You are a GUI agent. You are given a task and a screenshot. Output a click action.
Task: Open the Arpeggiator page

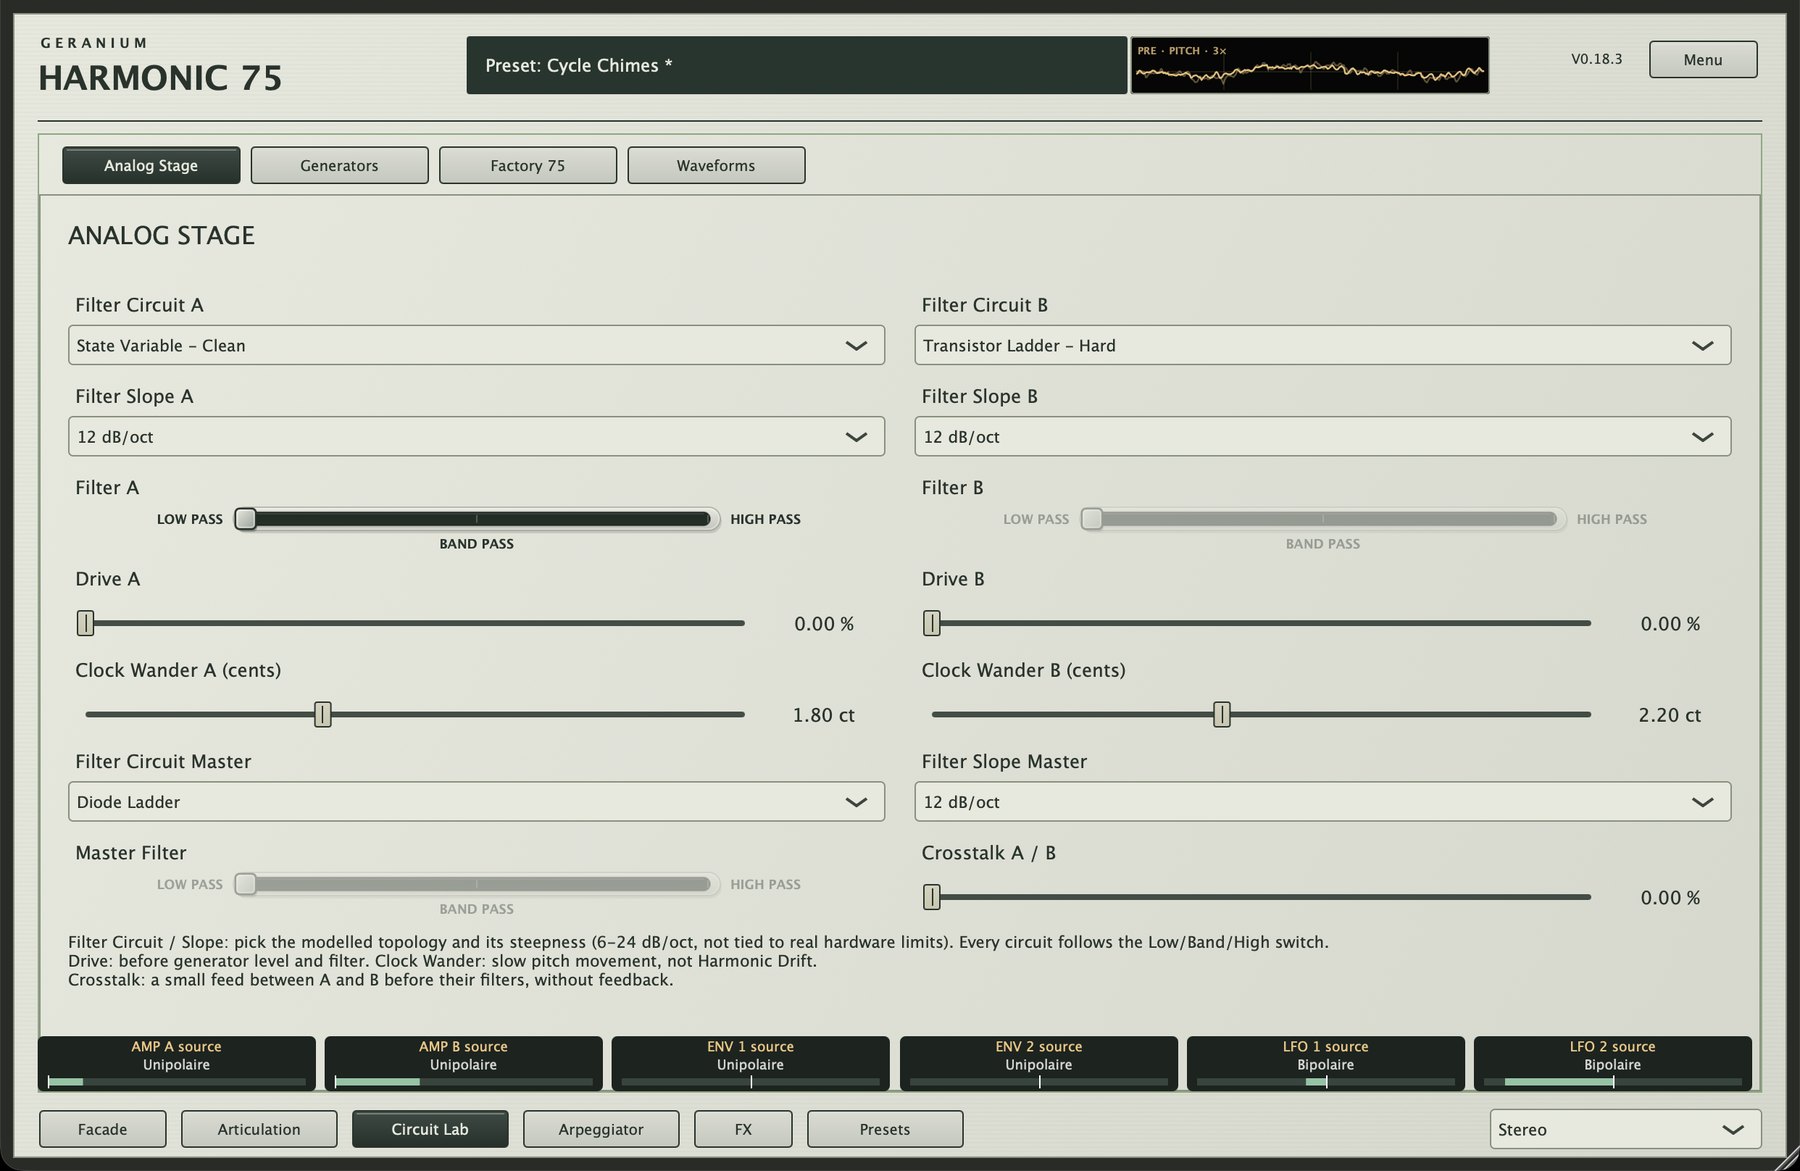601,1129
